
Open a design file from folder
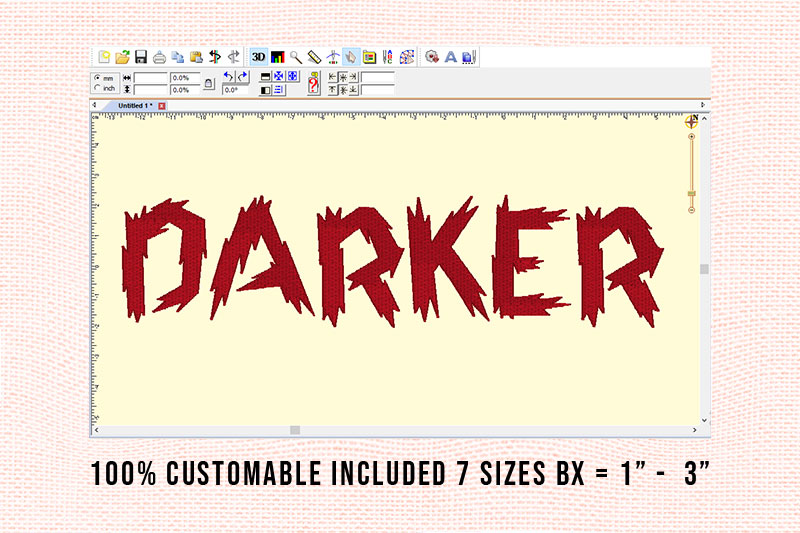[122, 57]
